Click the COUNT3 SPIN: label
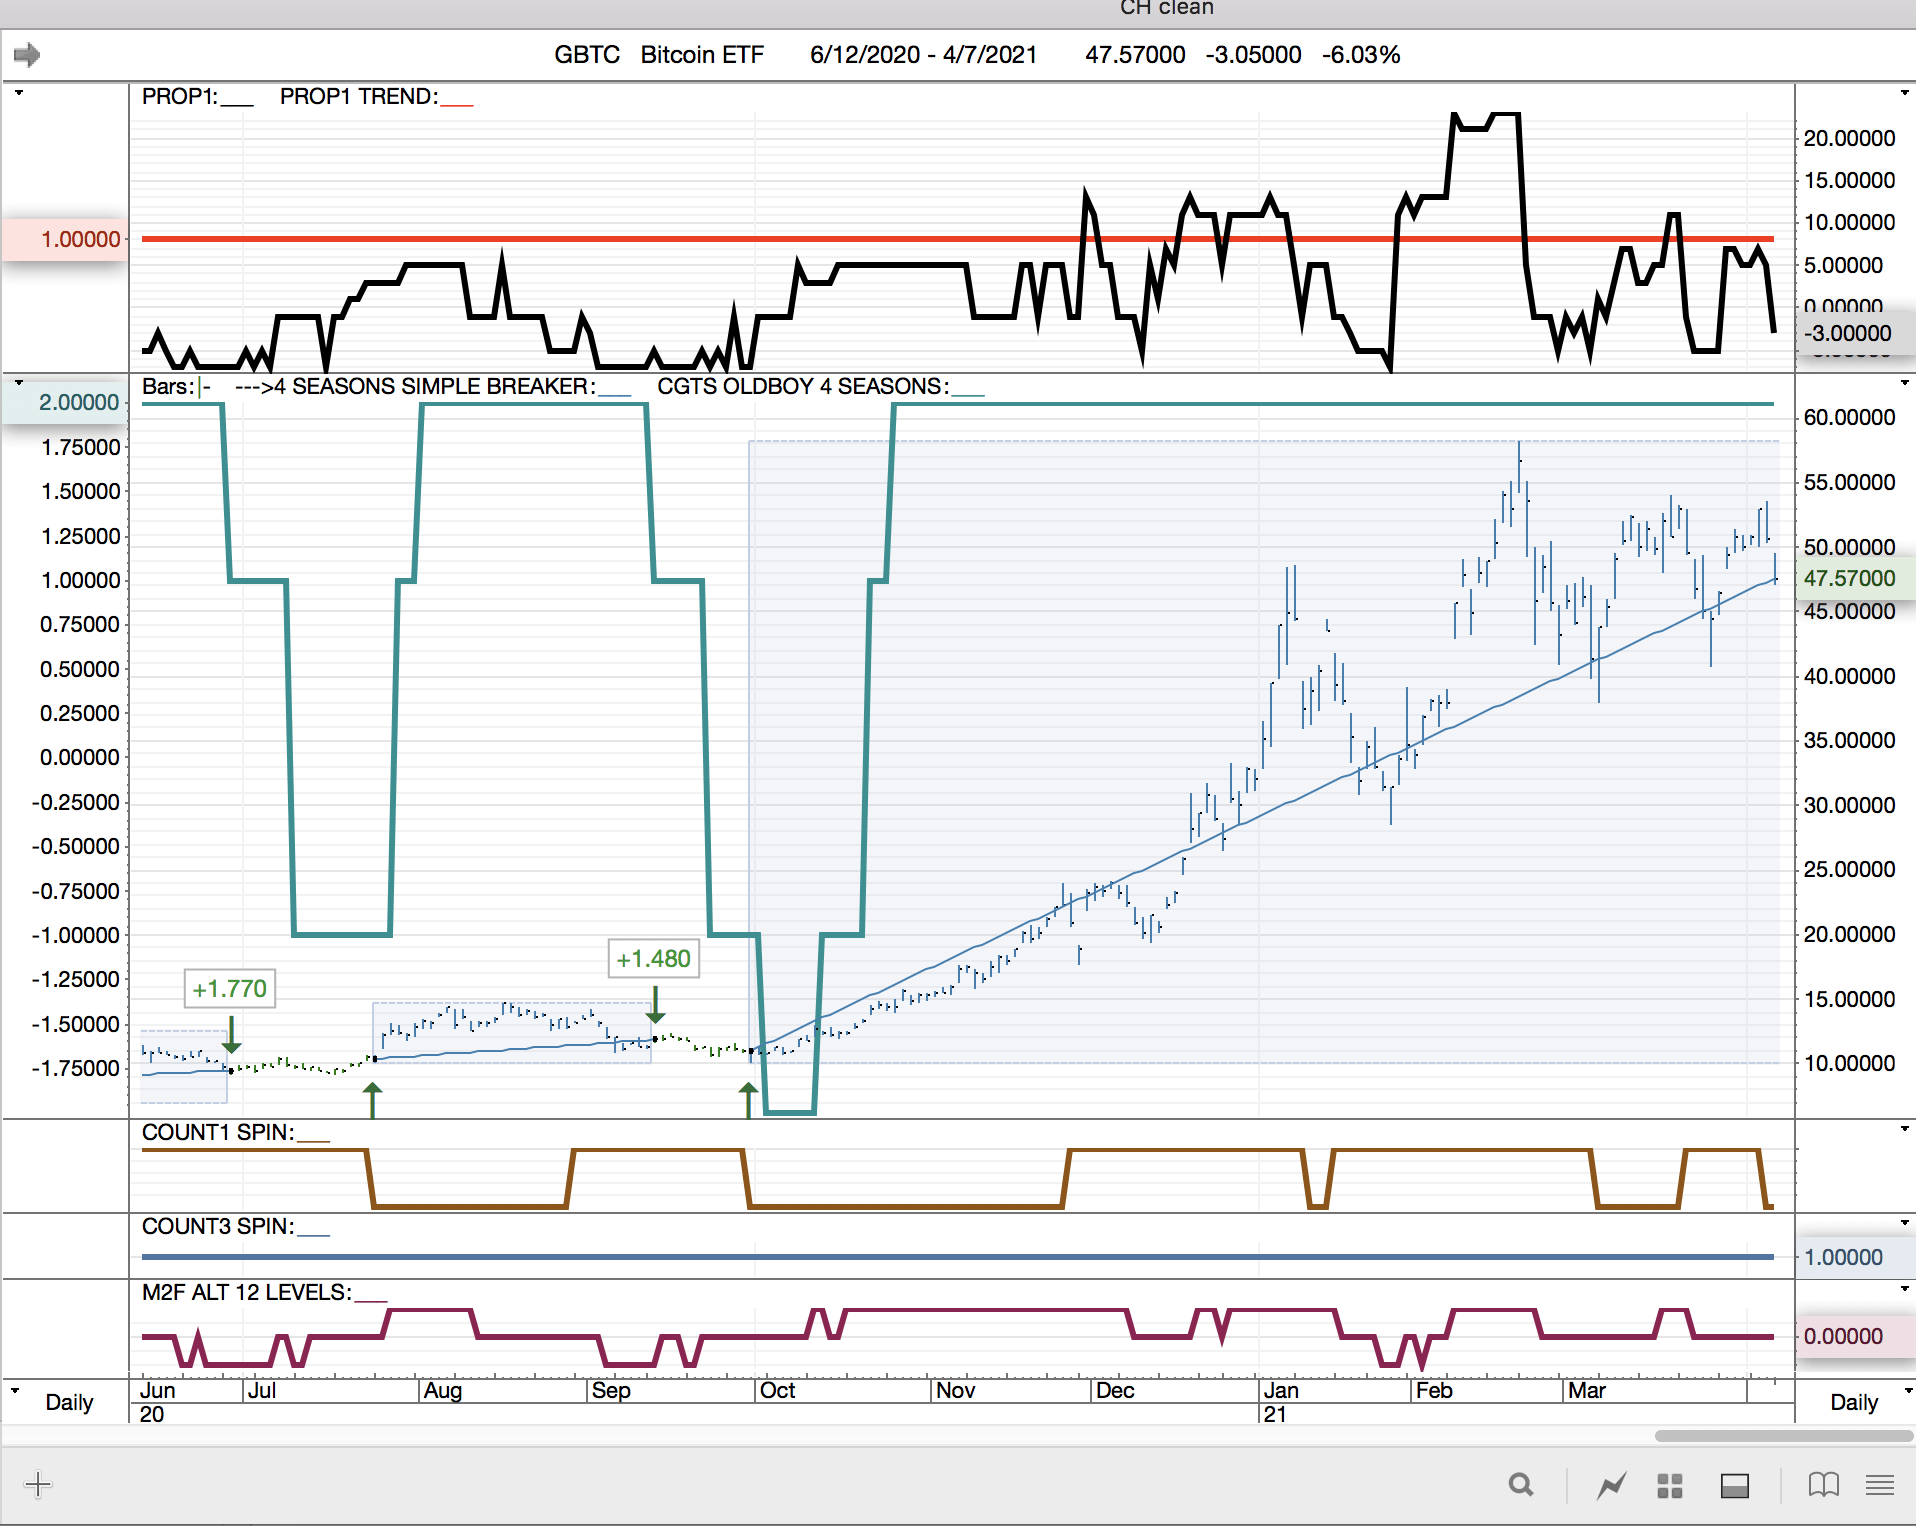Image resolution: width=1916 pixels, height=1526 pixels. tap(219, 1227)
